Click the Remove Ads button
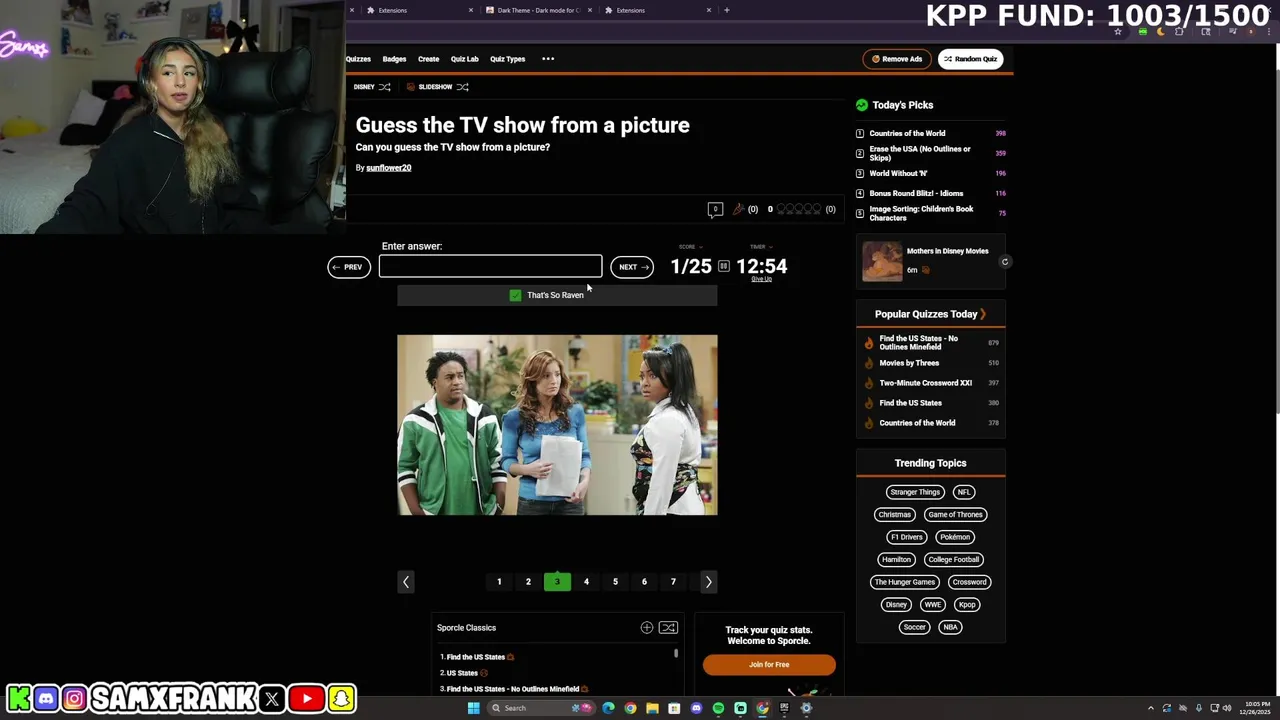 [x=897, y=59]
